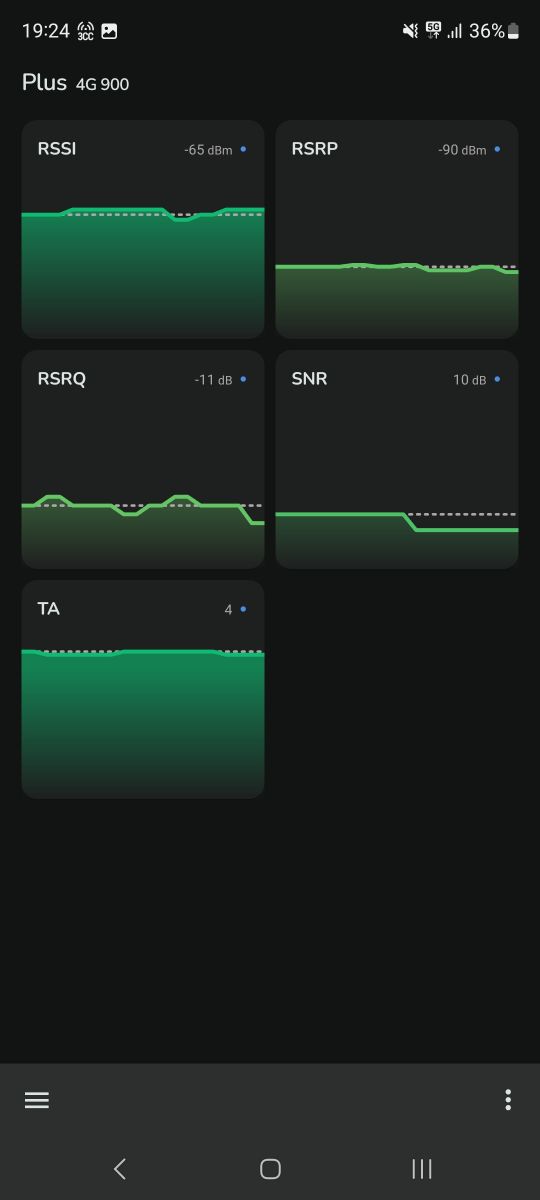Tap the blue dot beside RSRQ value

243,379
